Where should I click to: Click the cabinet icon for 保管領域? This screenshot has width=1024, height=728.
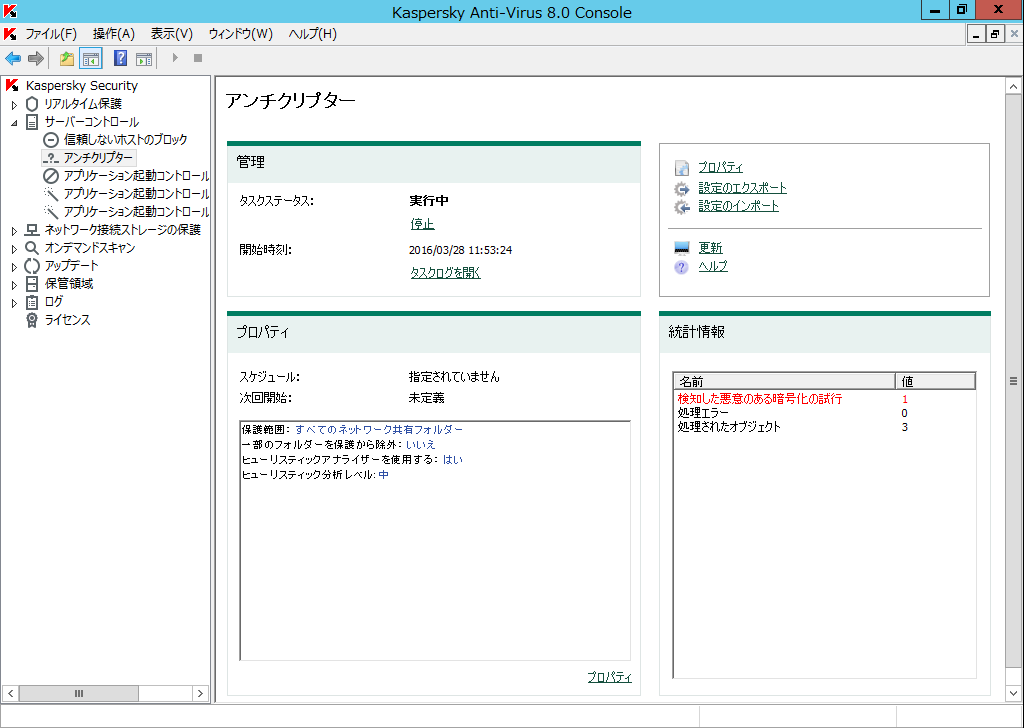[32, 284]
